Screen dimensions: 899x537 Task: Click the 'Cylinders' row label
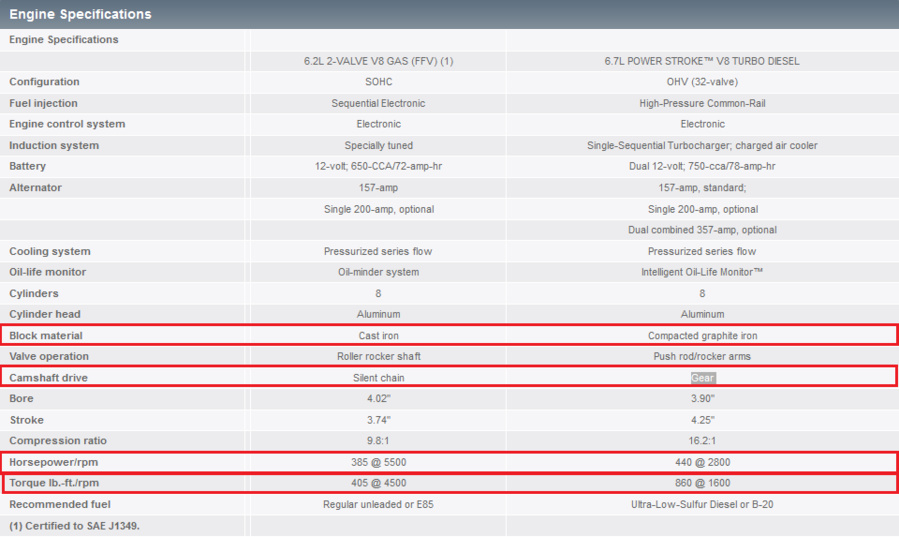click(x=34, y=293)
